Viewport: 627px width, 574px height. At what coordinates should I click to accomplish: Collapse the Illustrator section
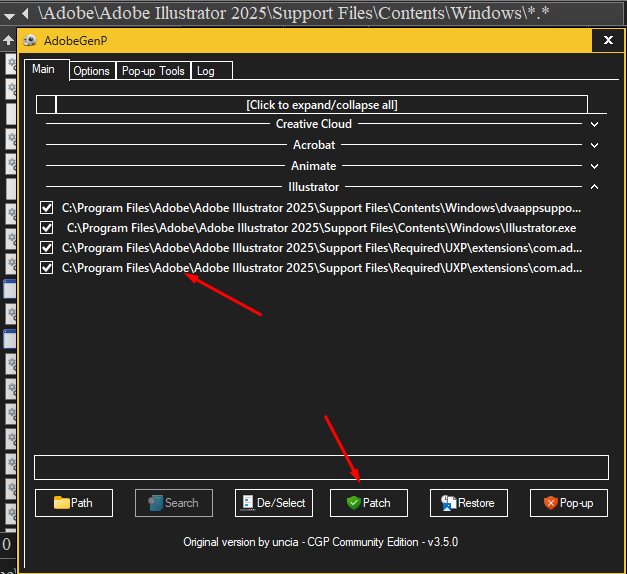[594, 187]
